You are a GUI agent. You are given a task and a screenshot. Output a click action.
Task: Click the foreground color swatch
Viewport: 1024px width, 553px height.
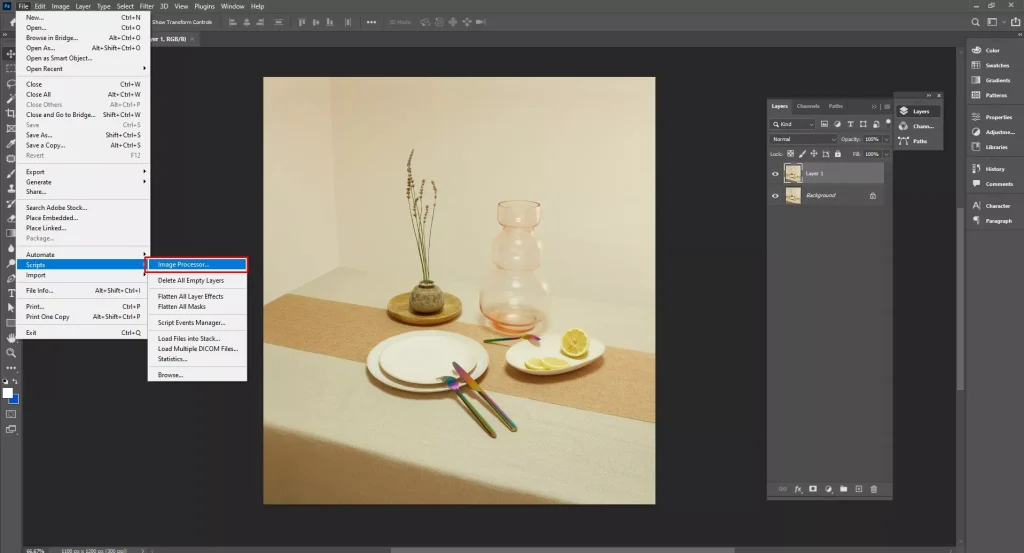pyautogui.click(x=8, y=393)
